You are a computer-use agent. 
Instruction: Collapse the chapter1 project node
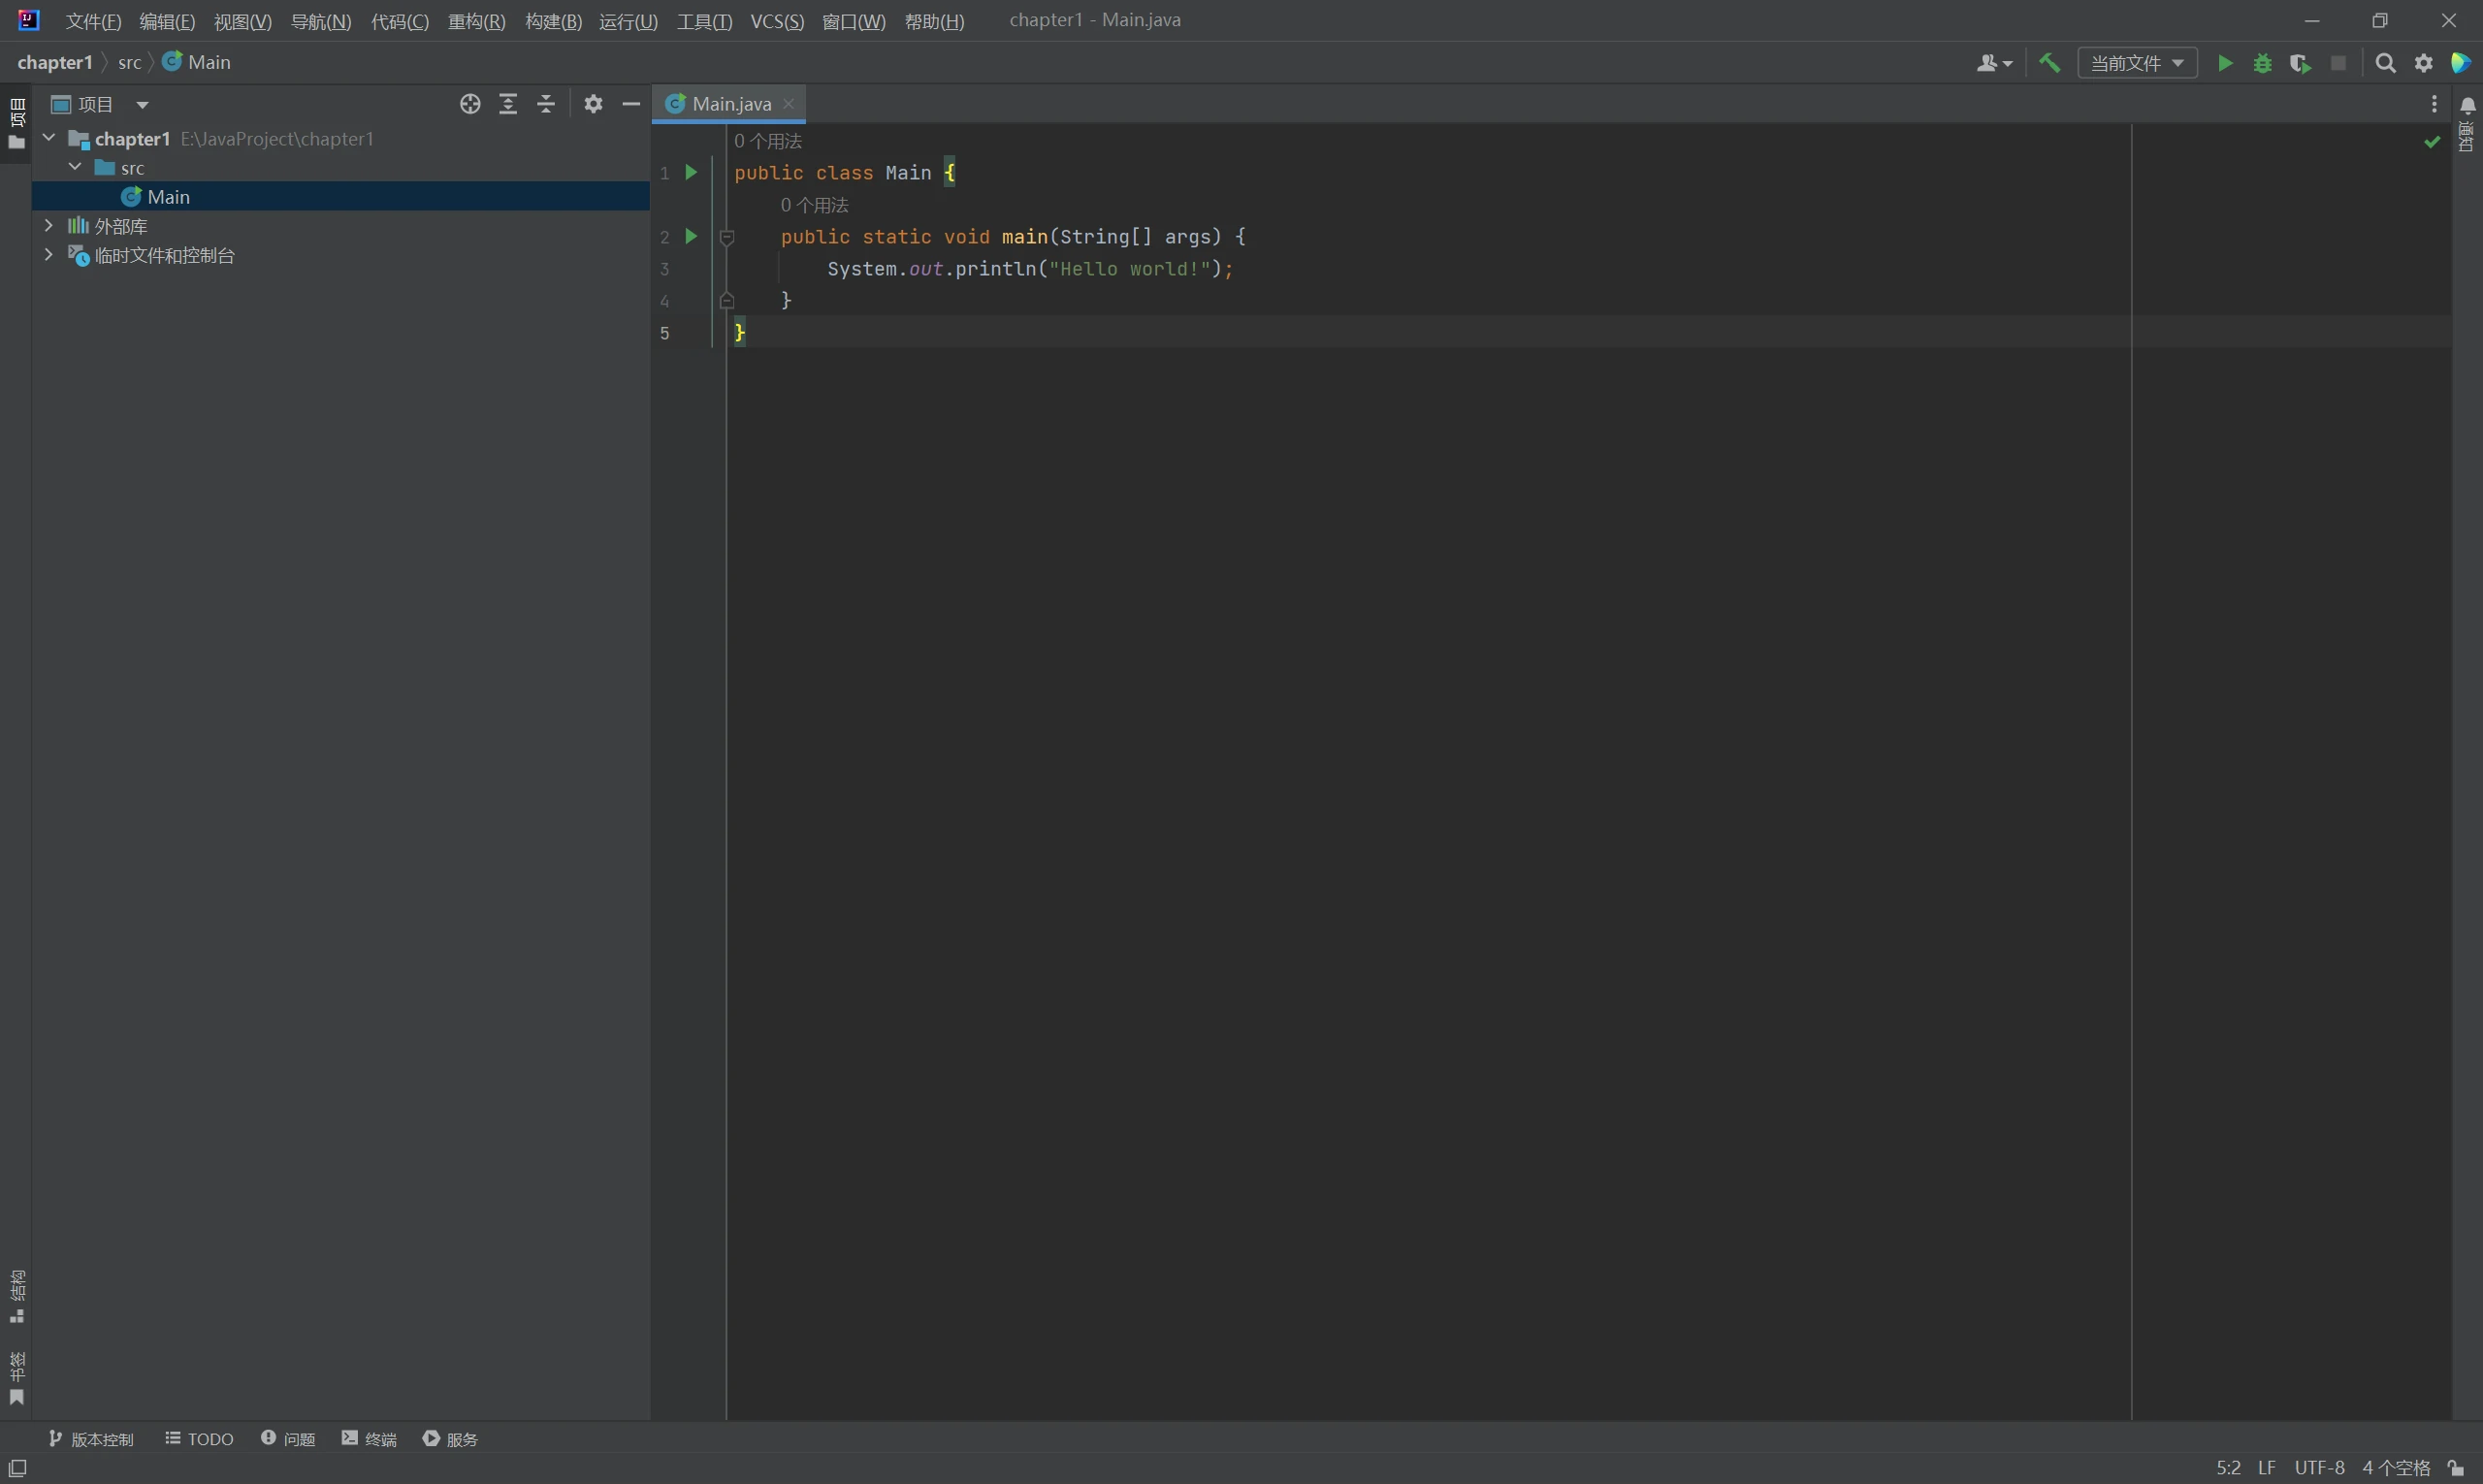[48, 138]
